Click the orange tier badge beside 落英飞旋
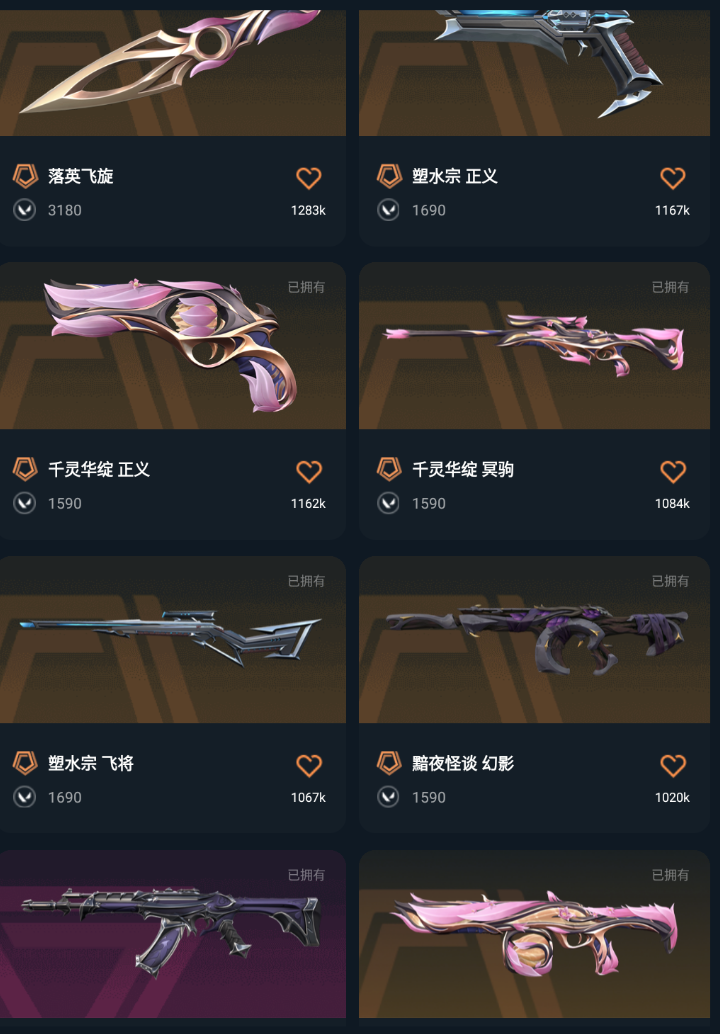This screenshot has height=1034, width=720. pyautogui.click(x=25, y=176)
